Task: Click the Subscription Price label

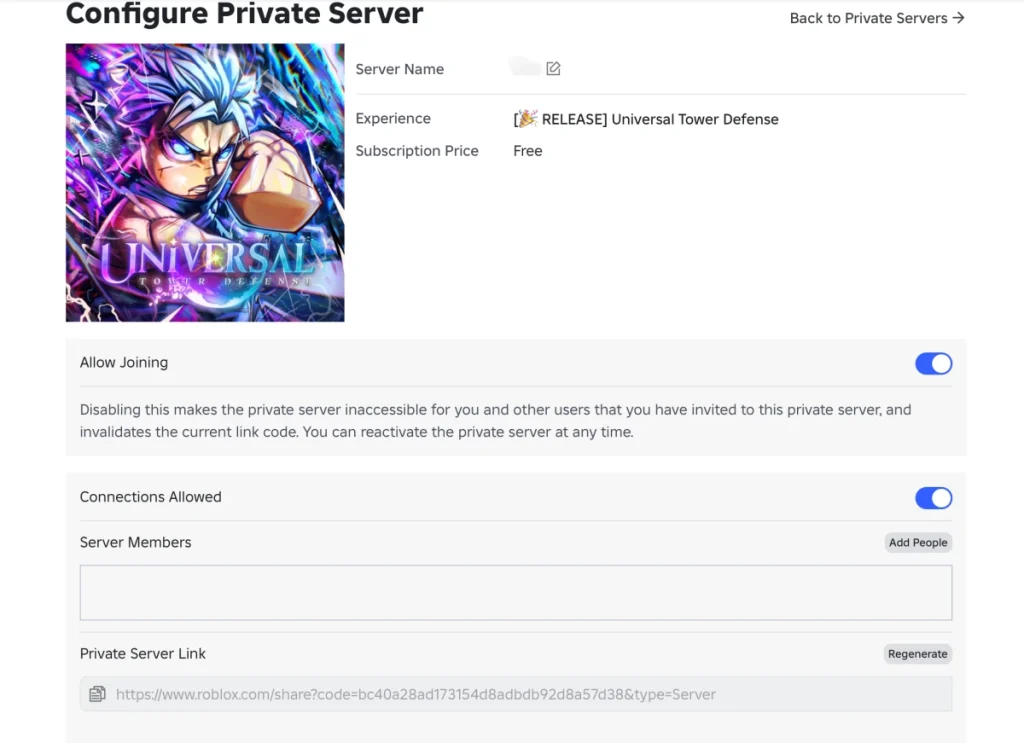Action: 417,151
